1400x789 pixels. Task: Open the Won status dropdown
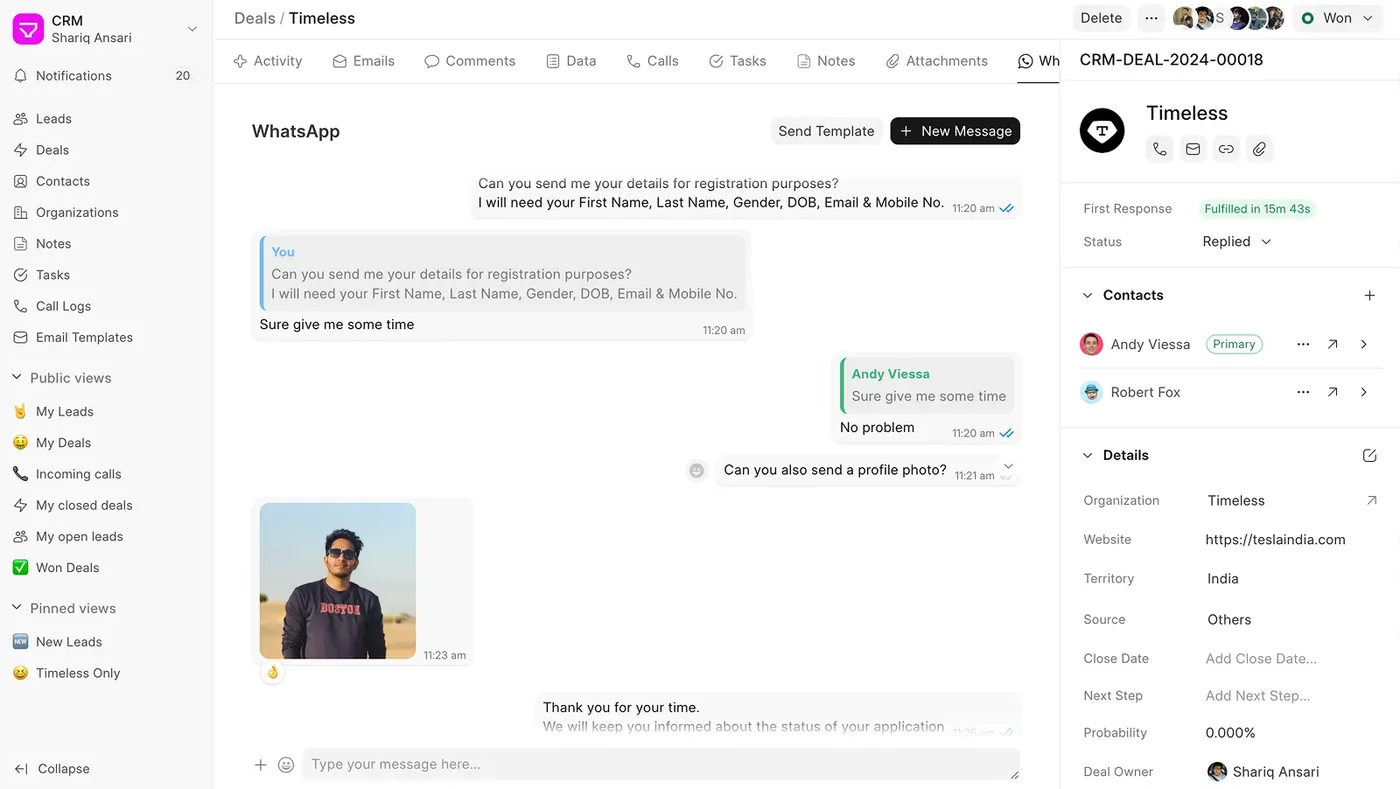point(1339,18)
